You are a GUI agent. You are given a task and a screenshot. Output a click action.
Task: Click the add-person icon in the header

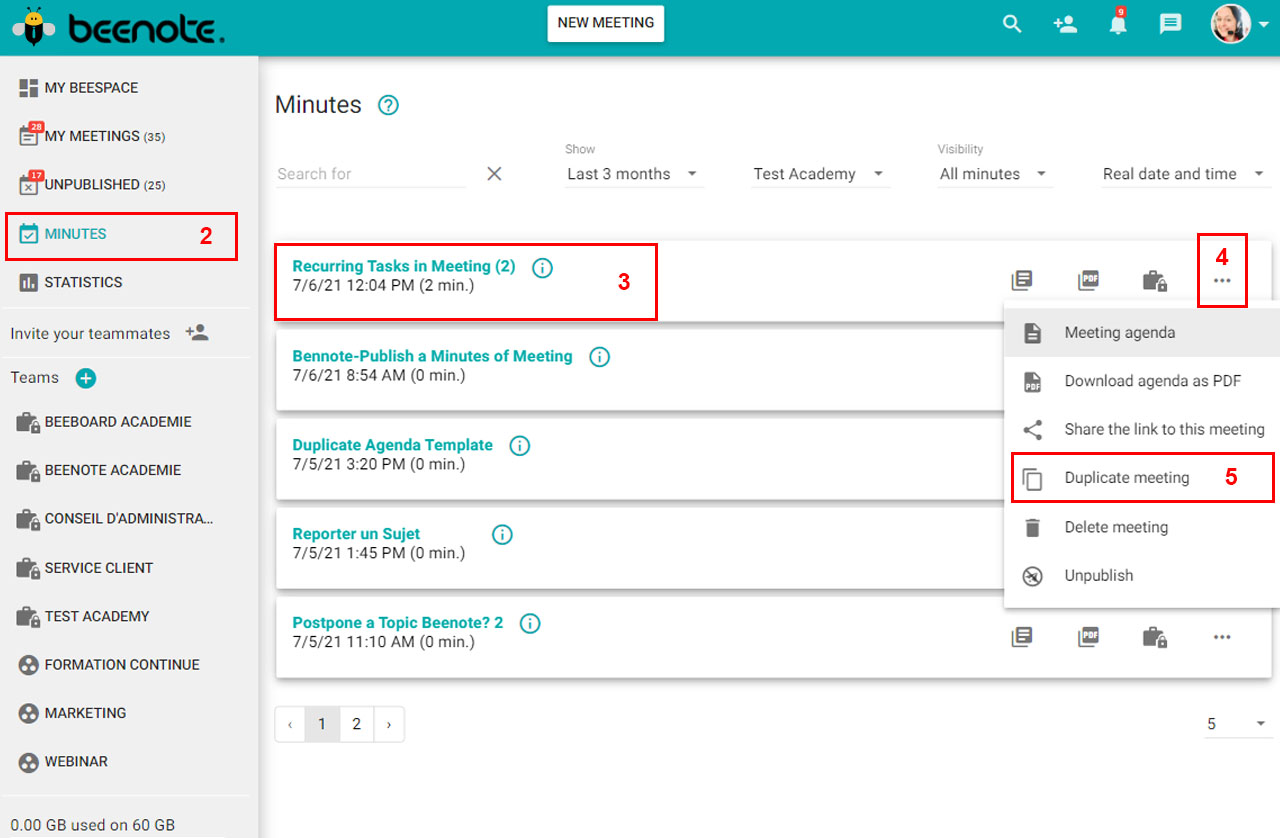1065,24
